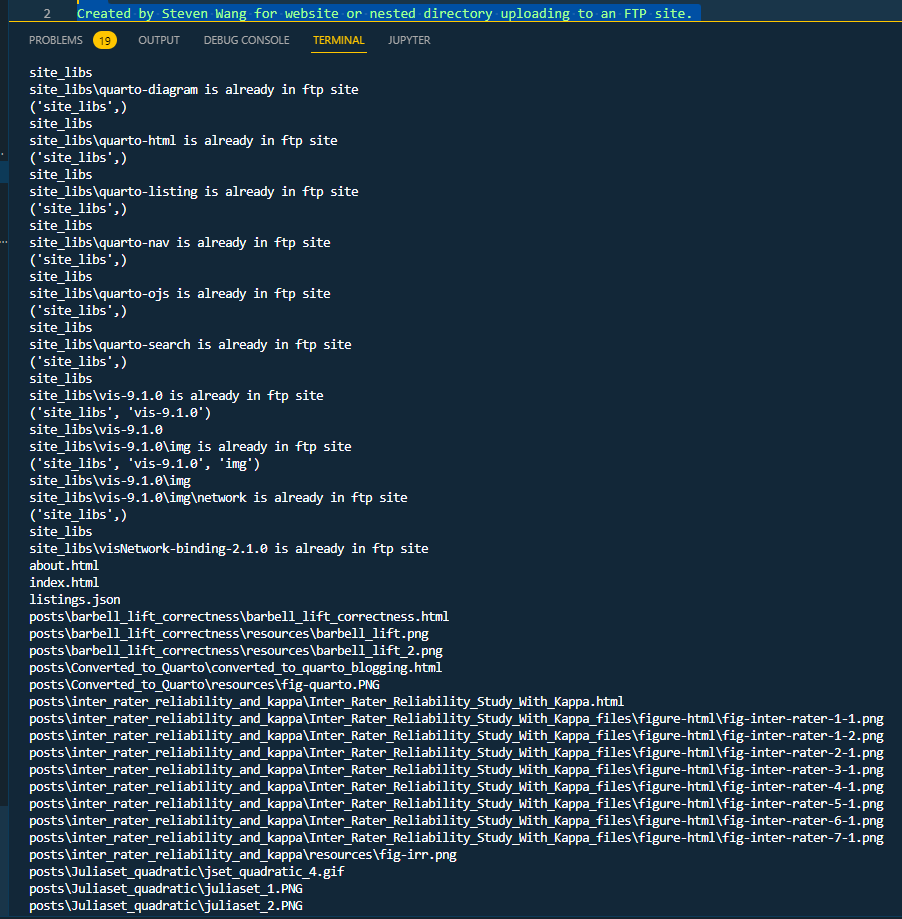Click the visNetwork-binding-2.1.0 terminal line

tap(228, 549)
